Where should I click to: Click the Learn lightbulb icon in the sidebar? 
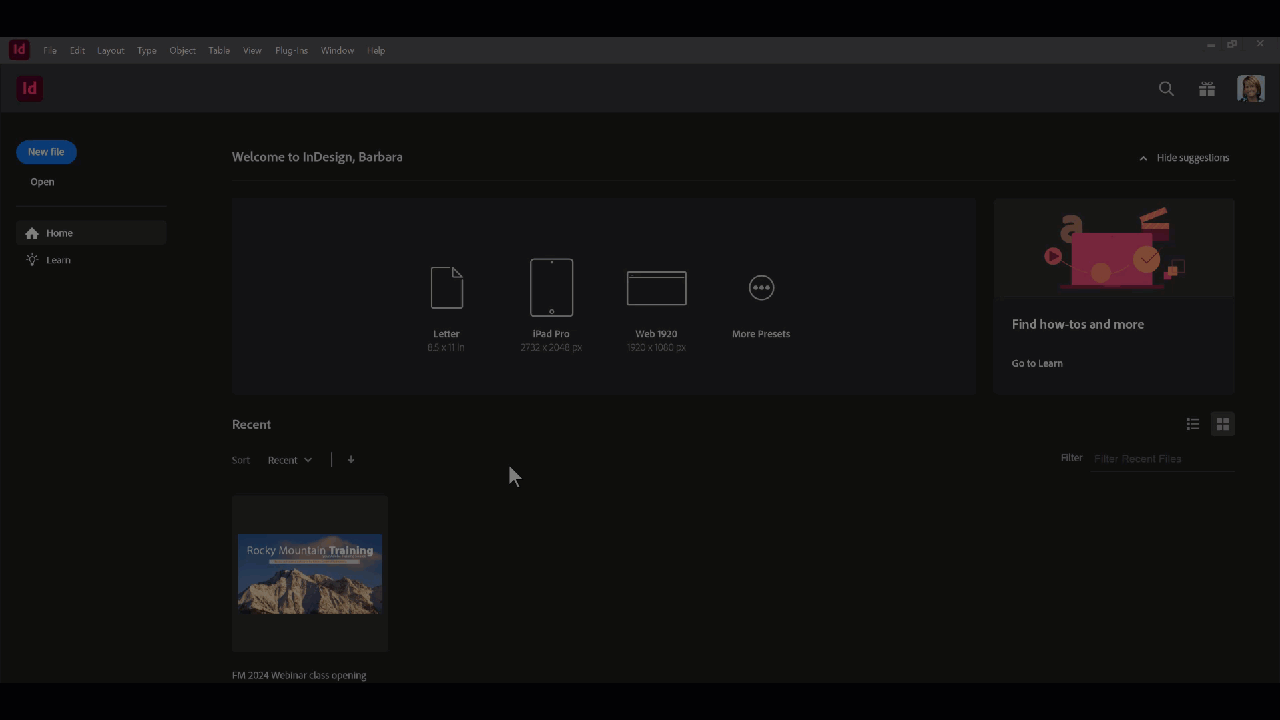tap(32, 260)
